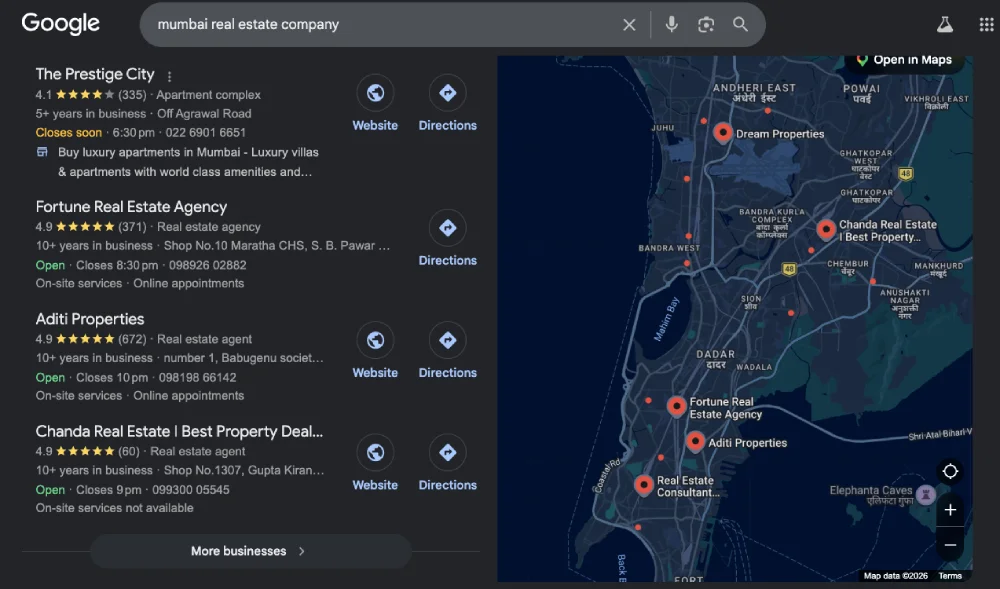
Task: Click the Aditi Properties map pin
Action: click(695, 441)
